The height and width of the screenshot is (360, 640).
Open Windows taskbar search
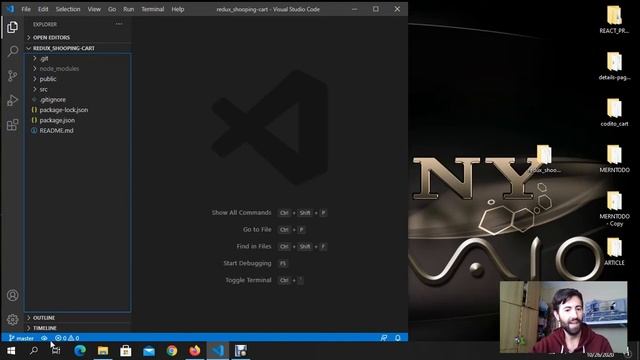pos(34,351)
